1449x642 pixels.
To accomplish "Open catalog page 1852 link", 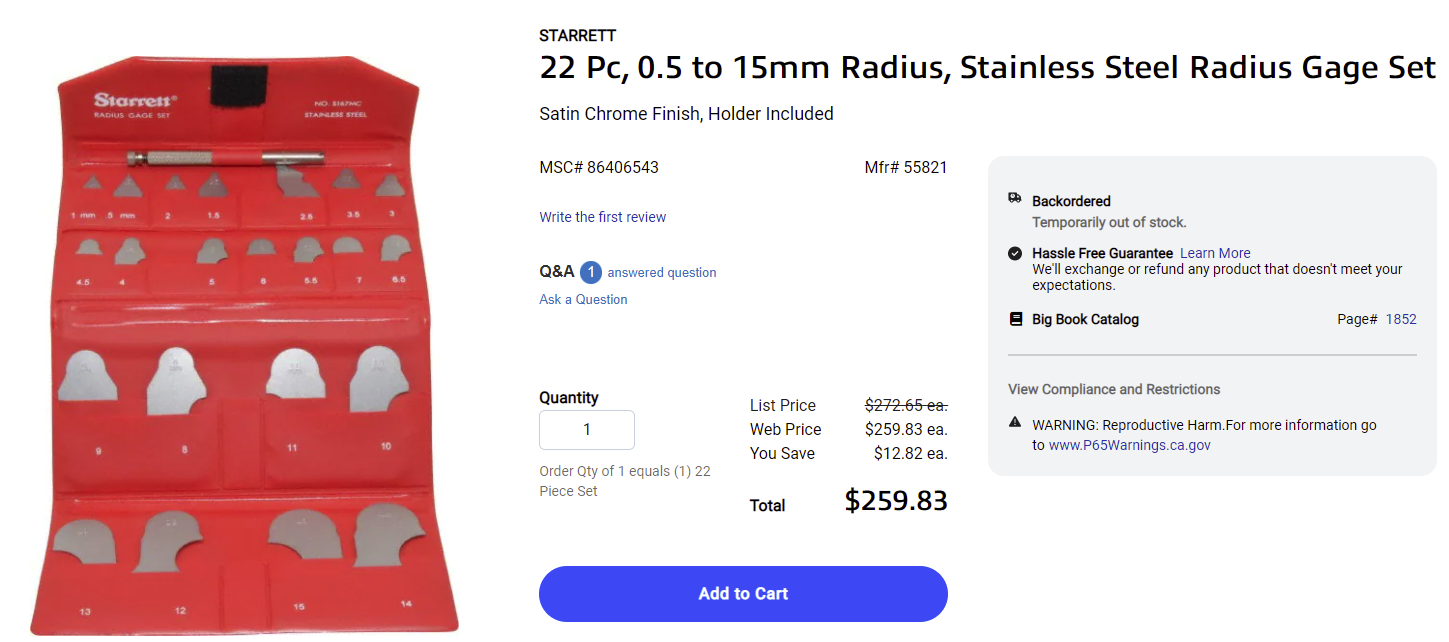I will (x=1401, y=319).
